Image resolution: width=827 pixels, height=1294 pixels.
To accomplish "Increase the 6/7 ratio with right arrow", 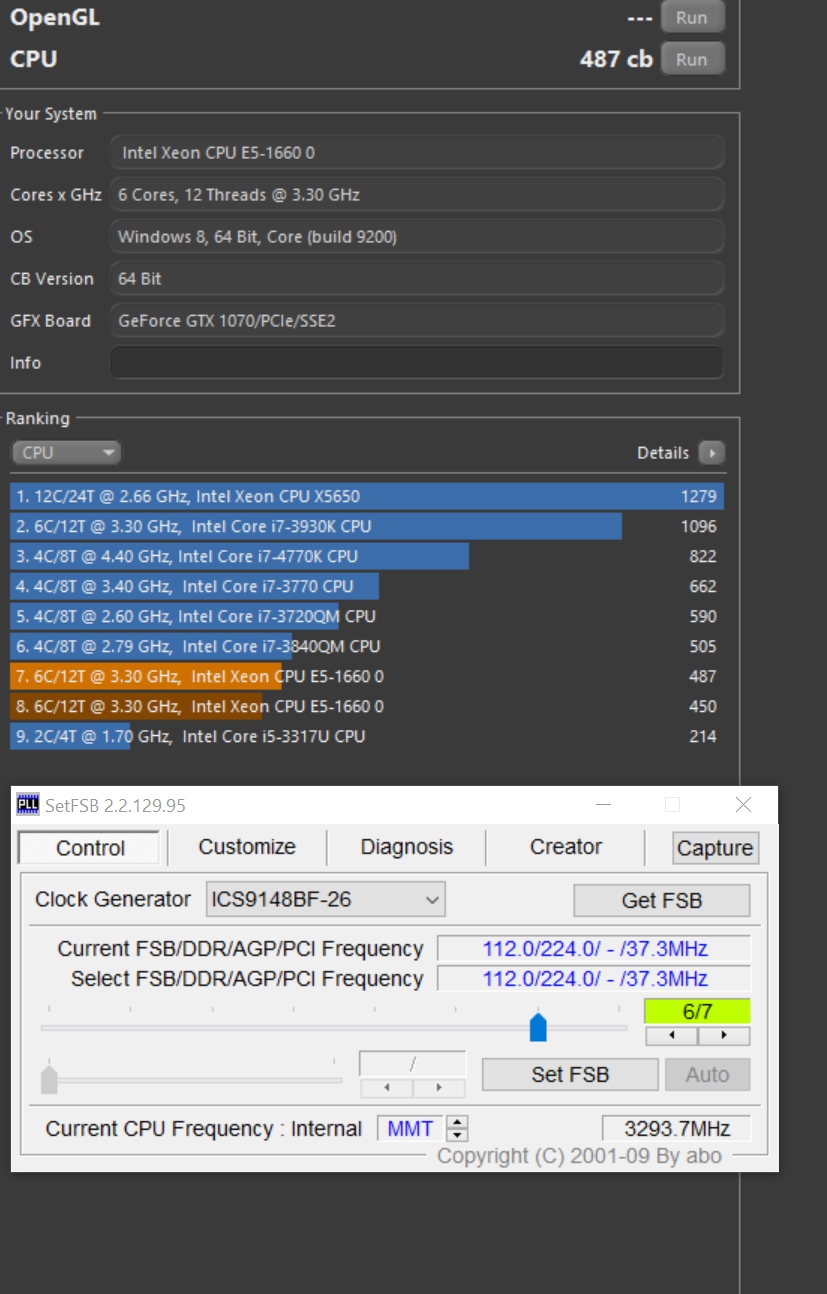I will (723, 1036).
